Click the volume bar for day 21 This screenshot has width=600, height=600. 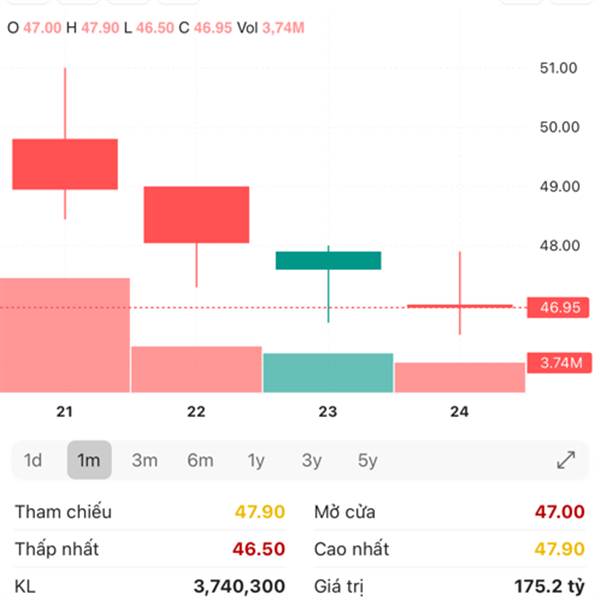(x=65, y=336)
